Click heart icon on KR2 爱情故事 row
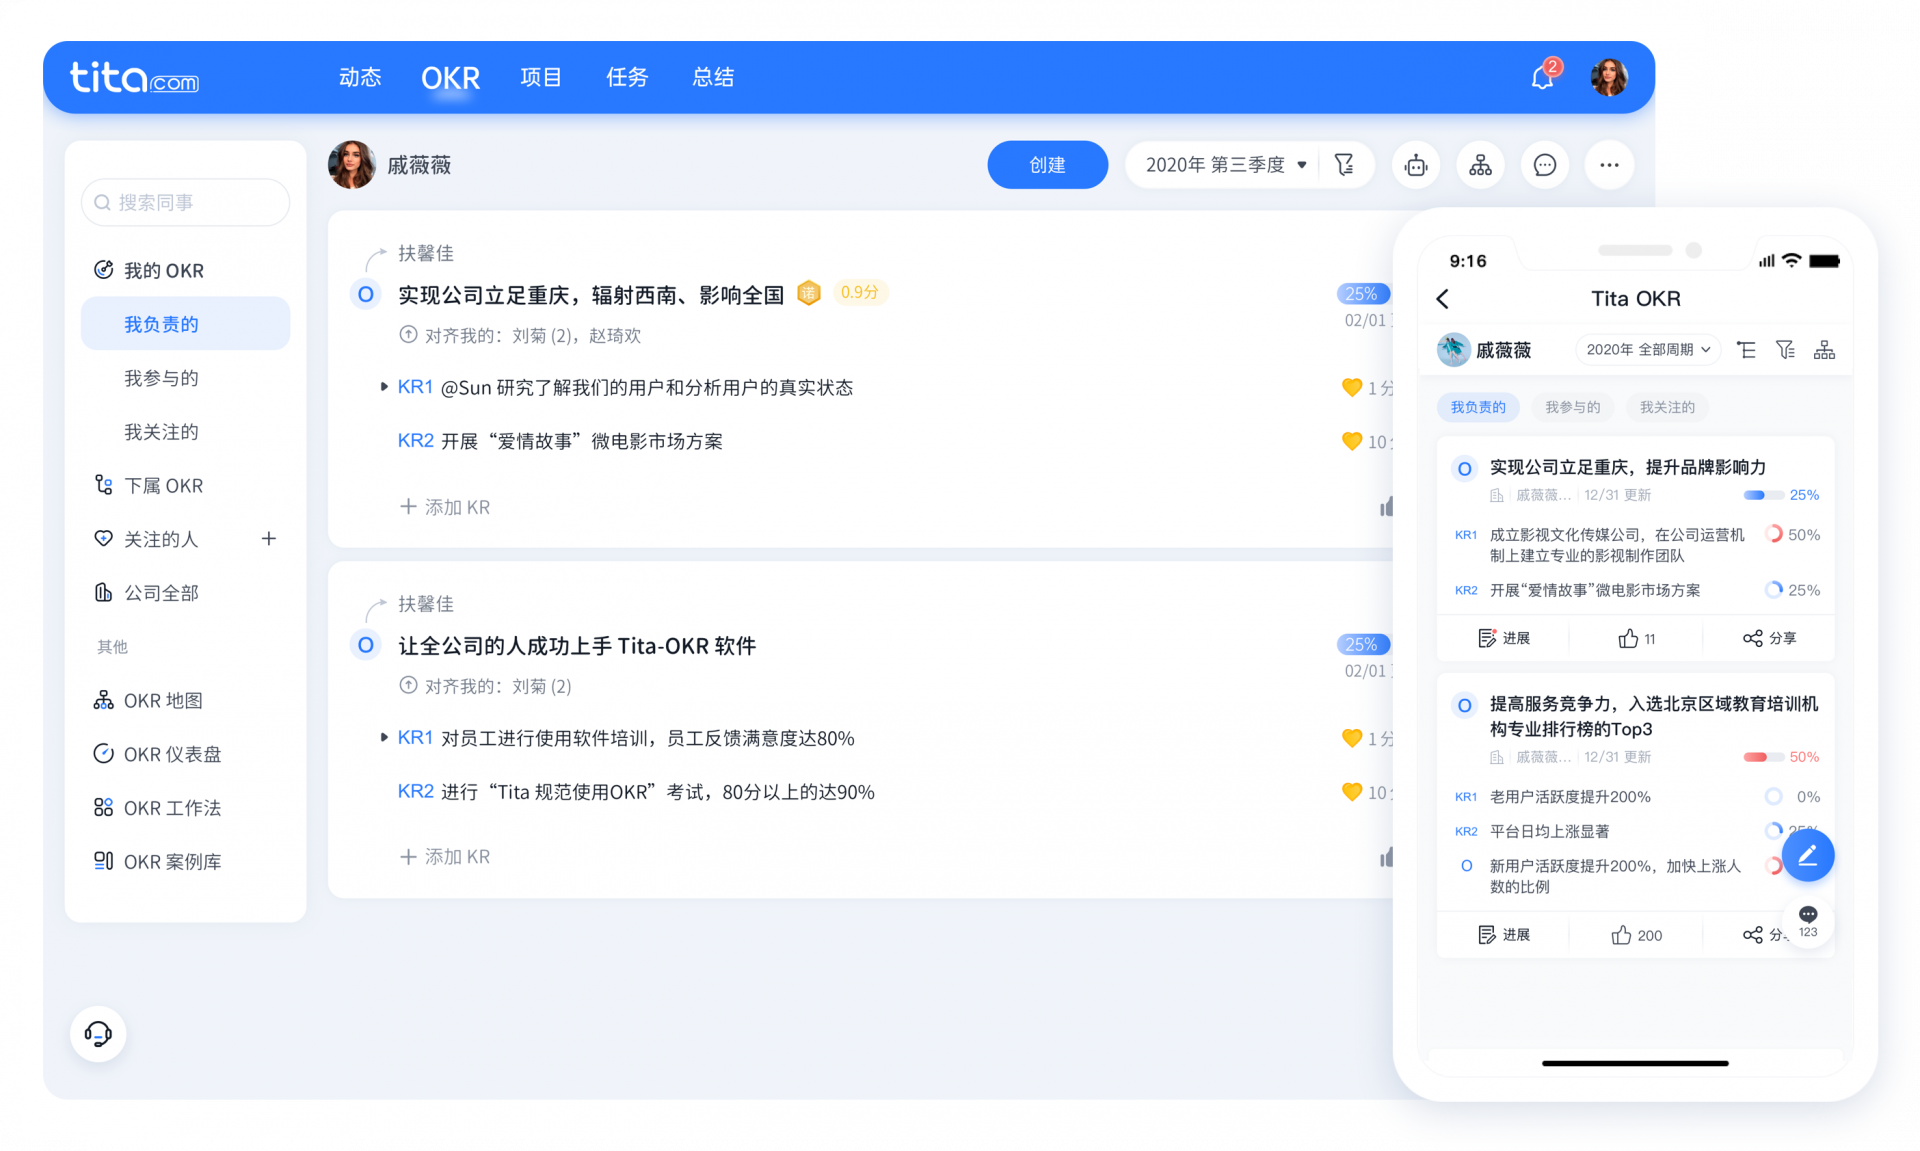 pyautogui.click(x=1352, y=441)
